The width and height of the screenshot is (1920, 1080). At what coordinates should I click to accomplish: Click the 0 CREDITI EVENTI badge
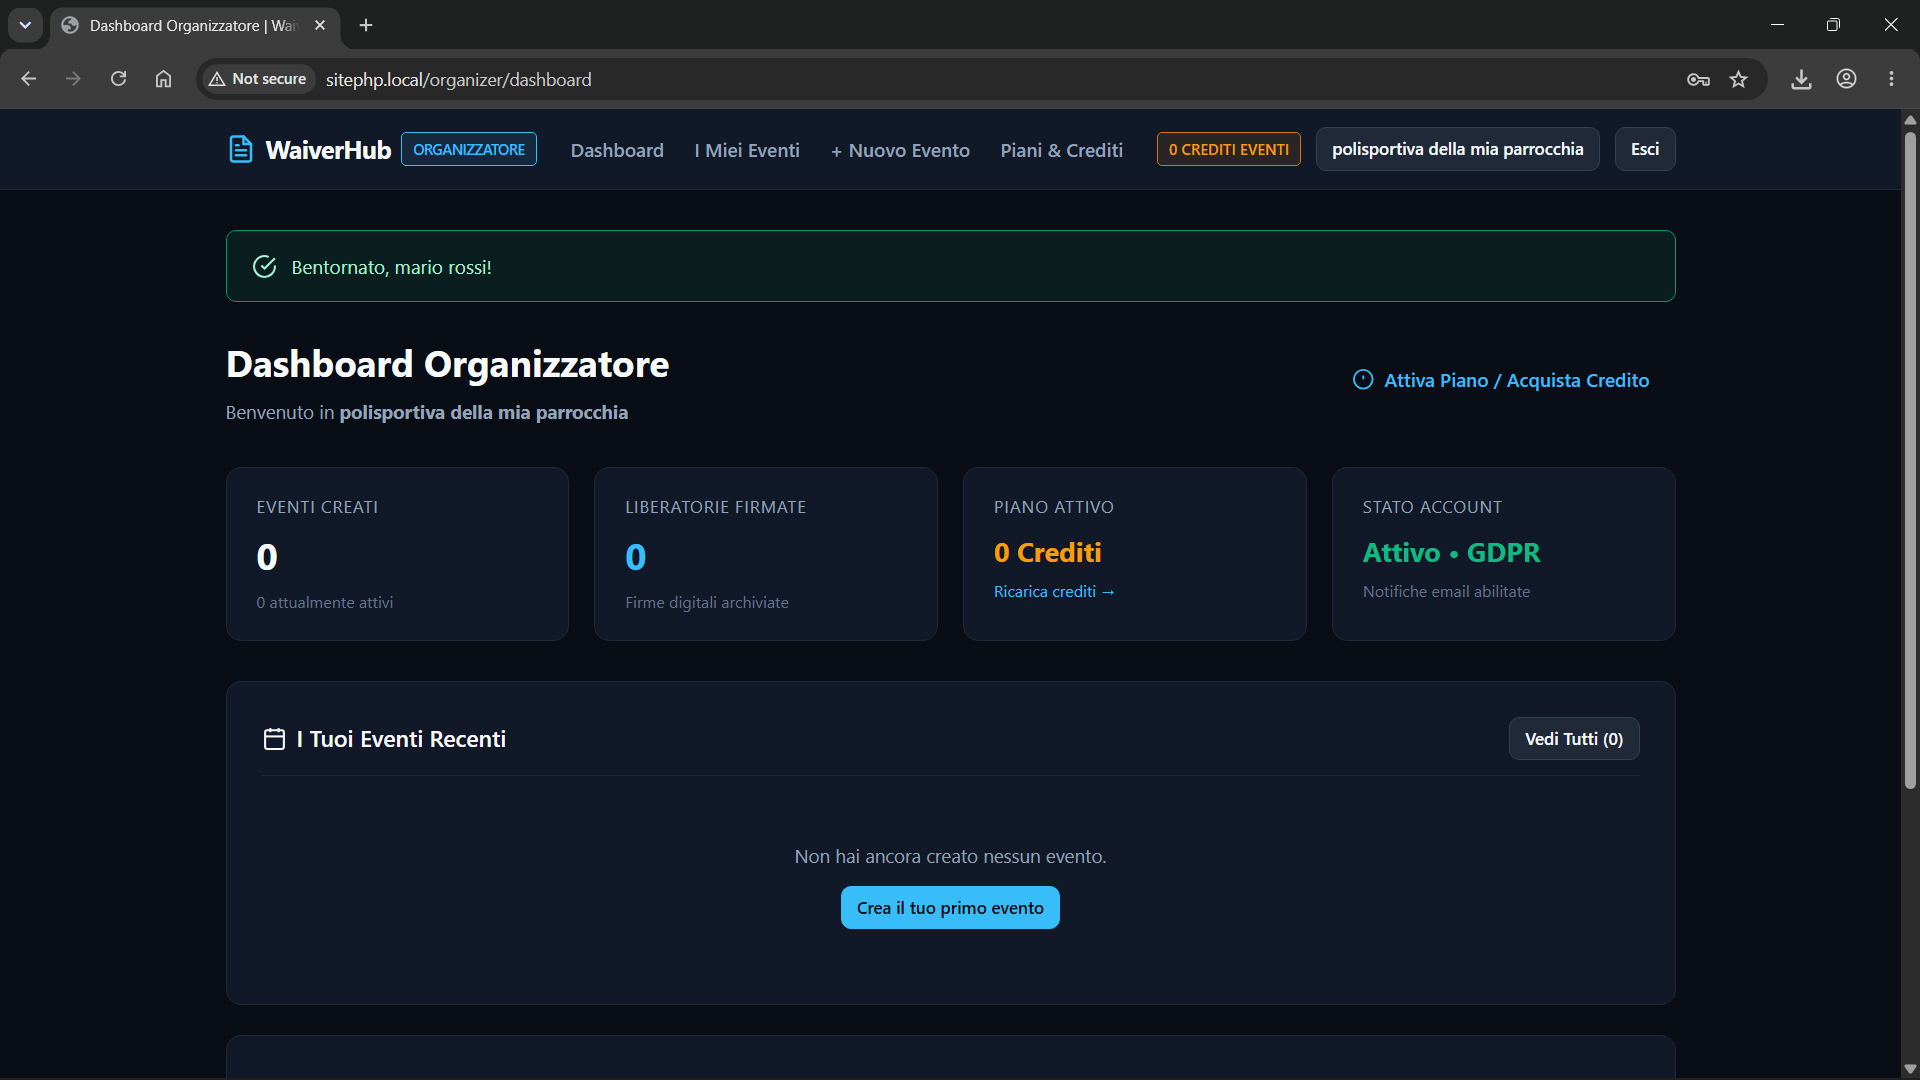click(x=1229, y=149)
